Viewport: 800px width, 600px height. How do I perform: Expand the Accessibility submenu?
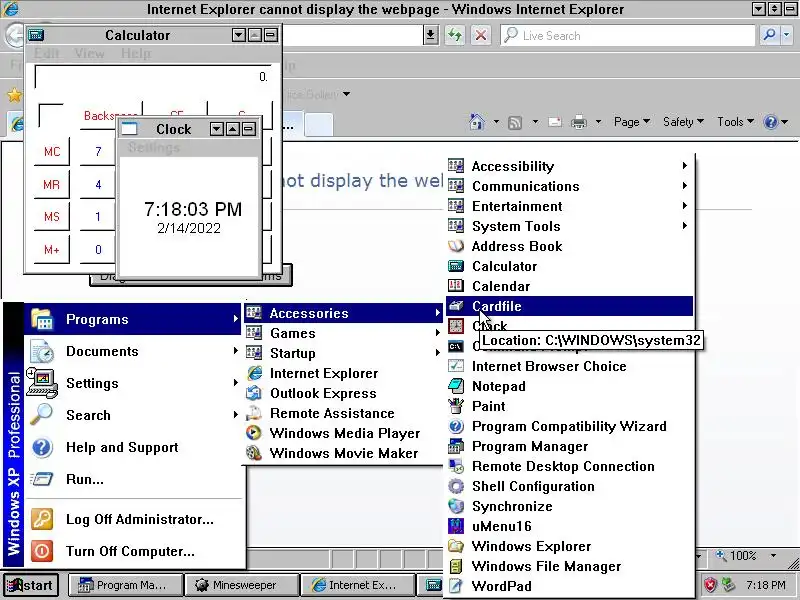[569, 166]
